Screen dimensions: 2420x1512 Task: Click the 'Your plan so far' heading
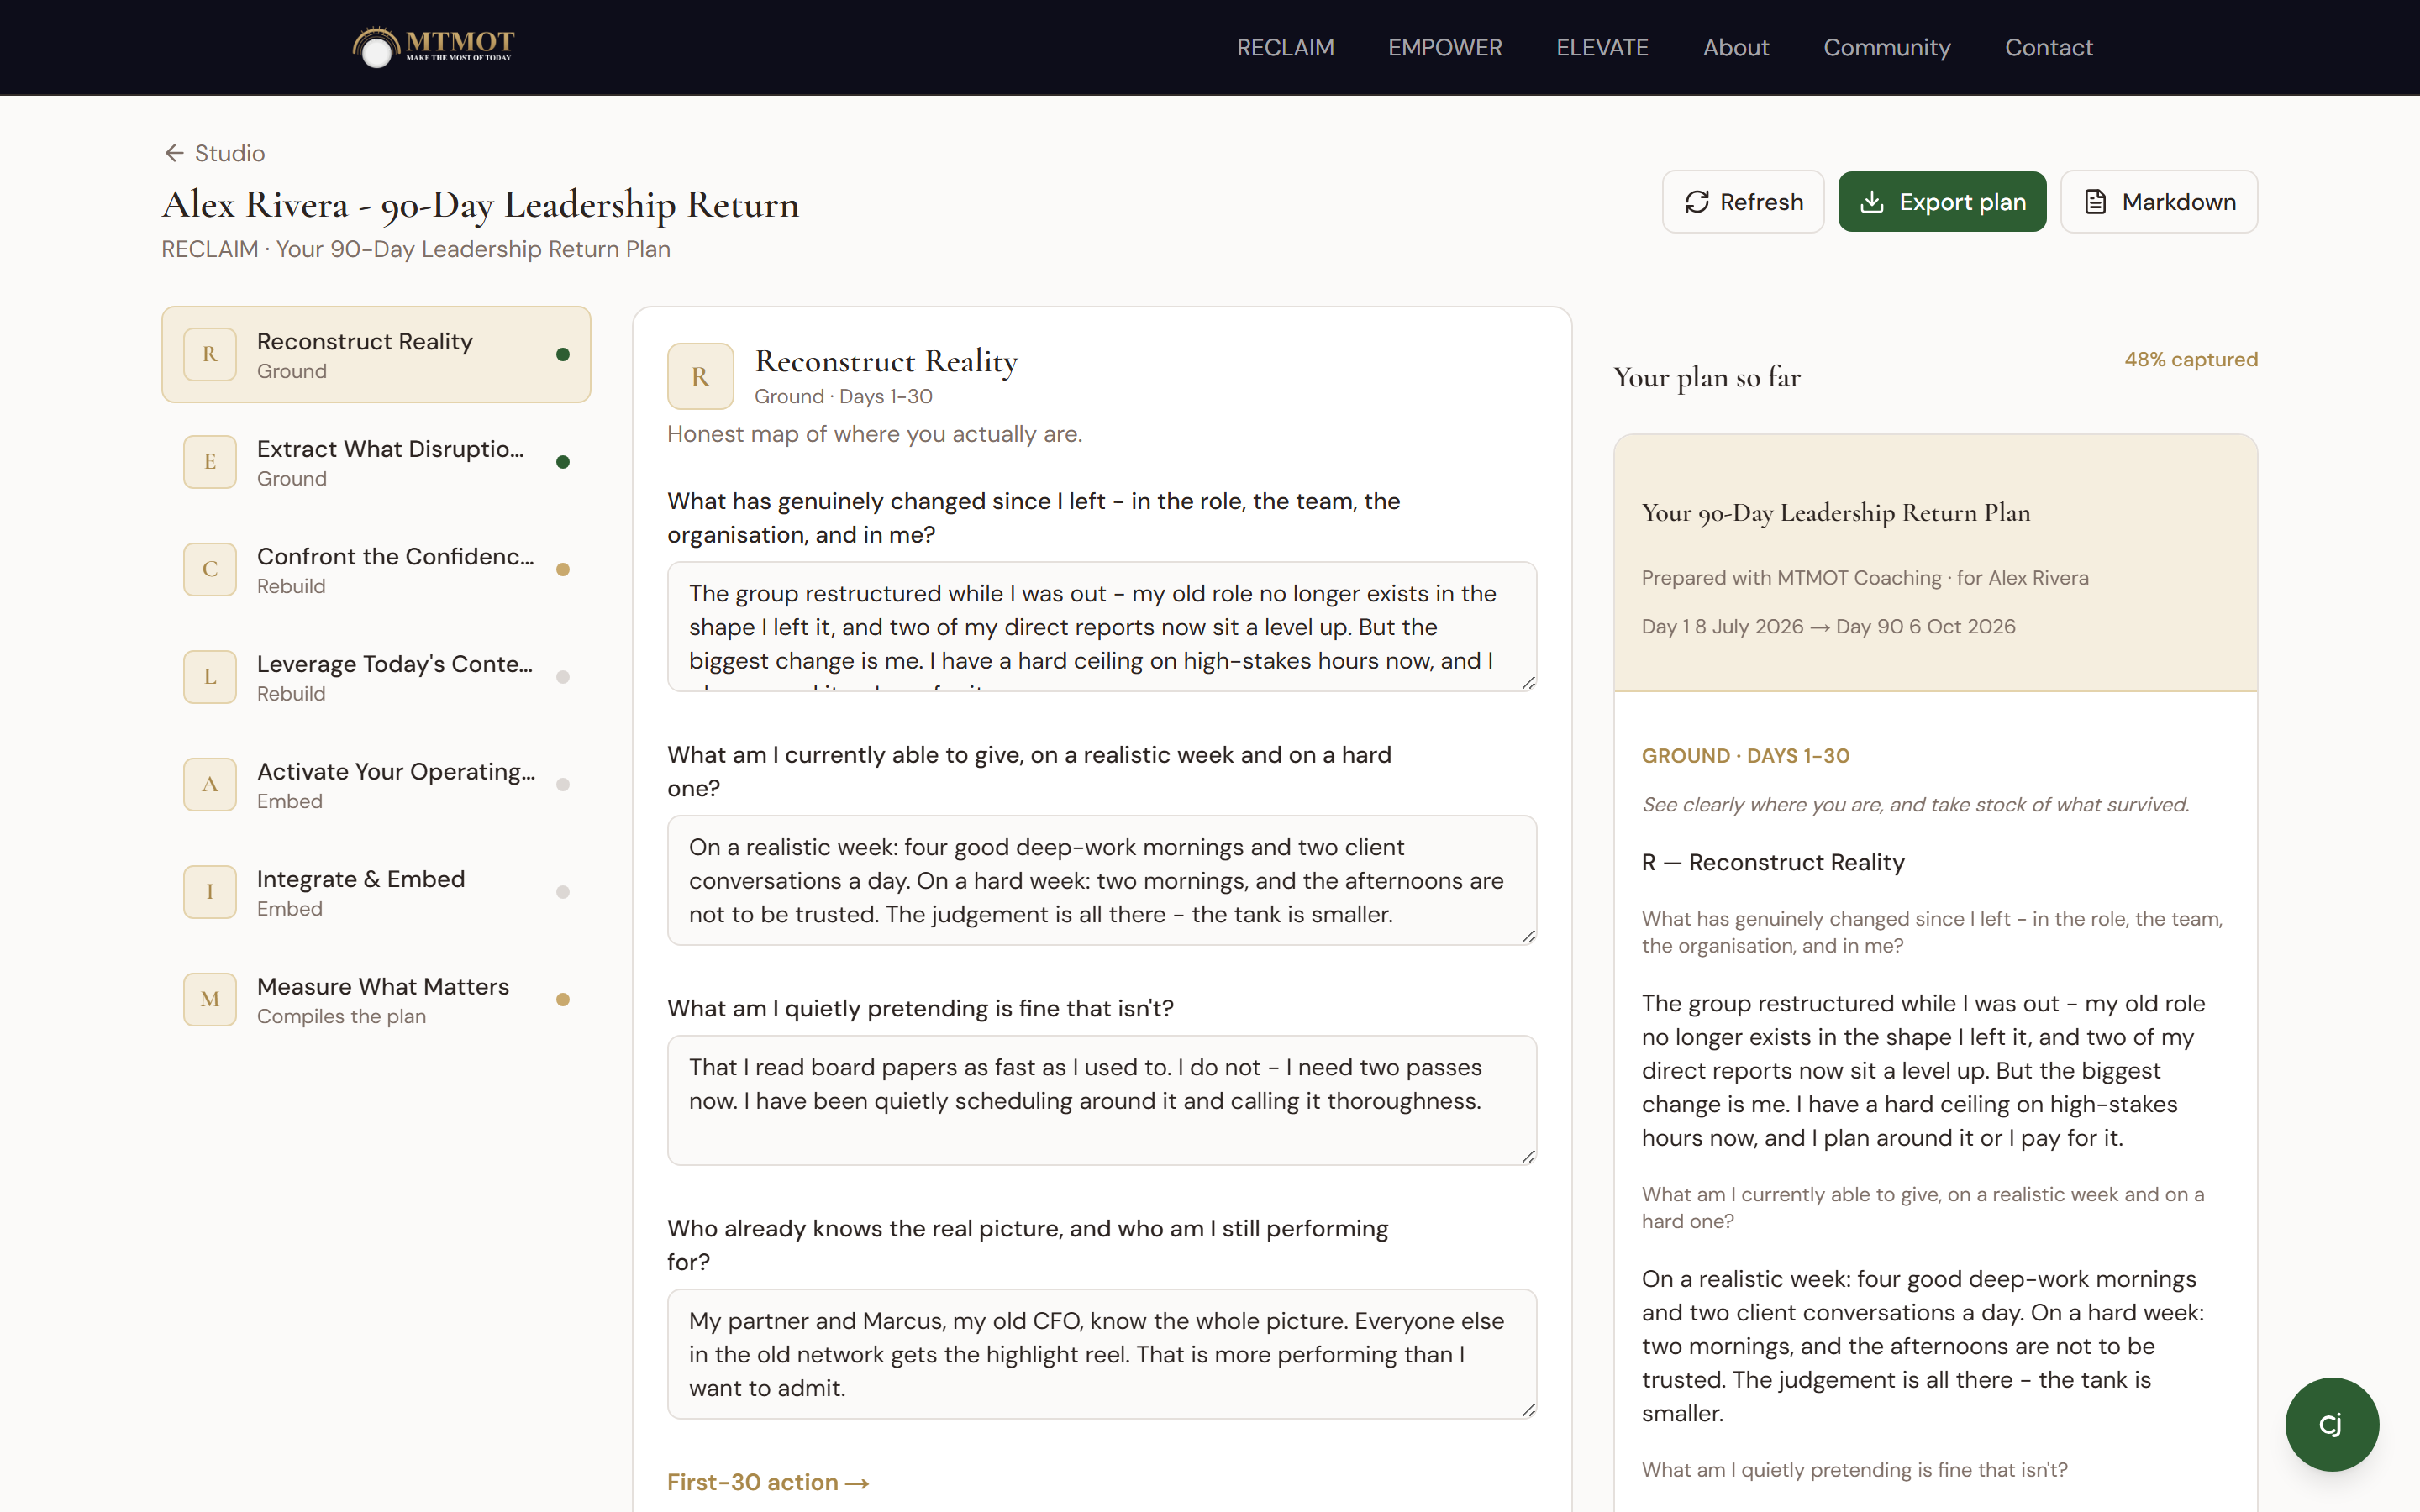1707,377
